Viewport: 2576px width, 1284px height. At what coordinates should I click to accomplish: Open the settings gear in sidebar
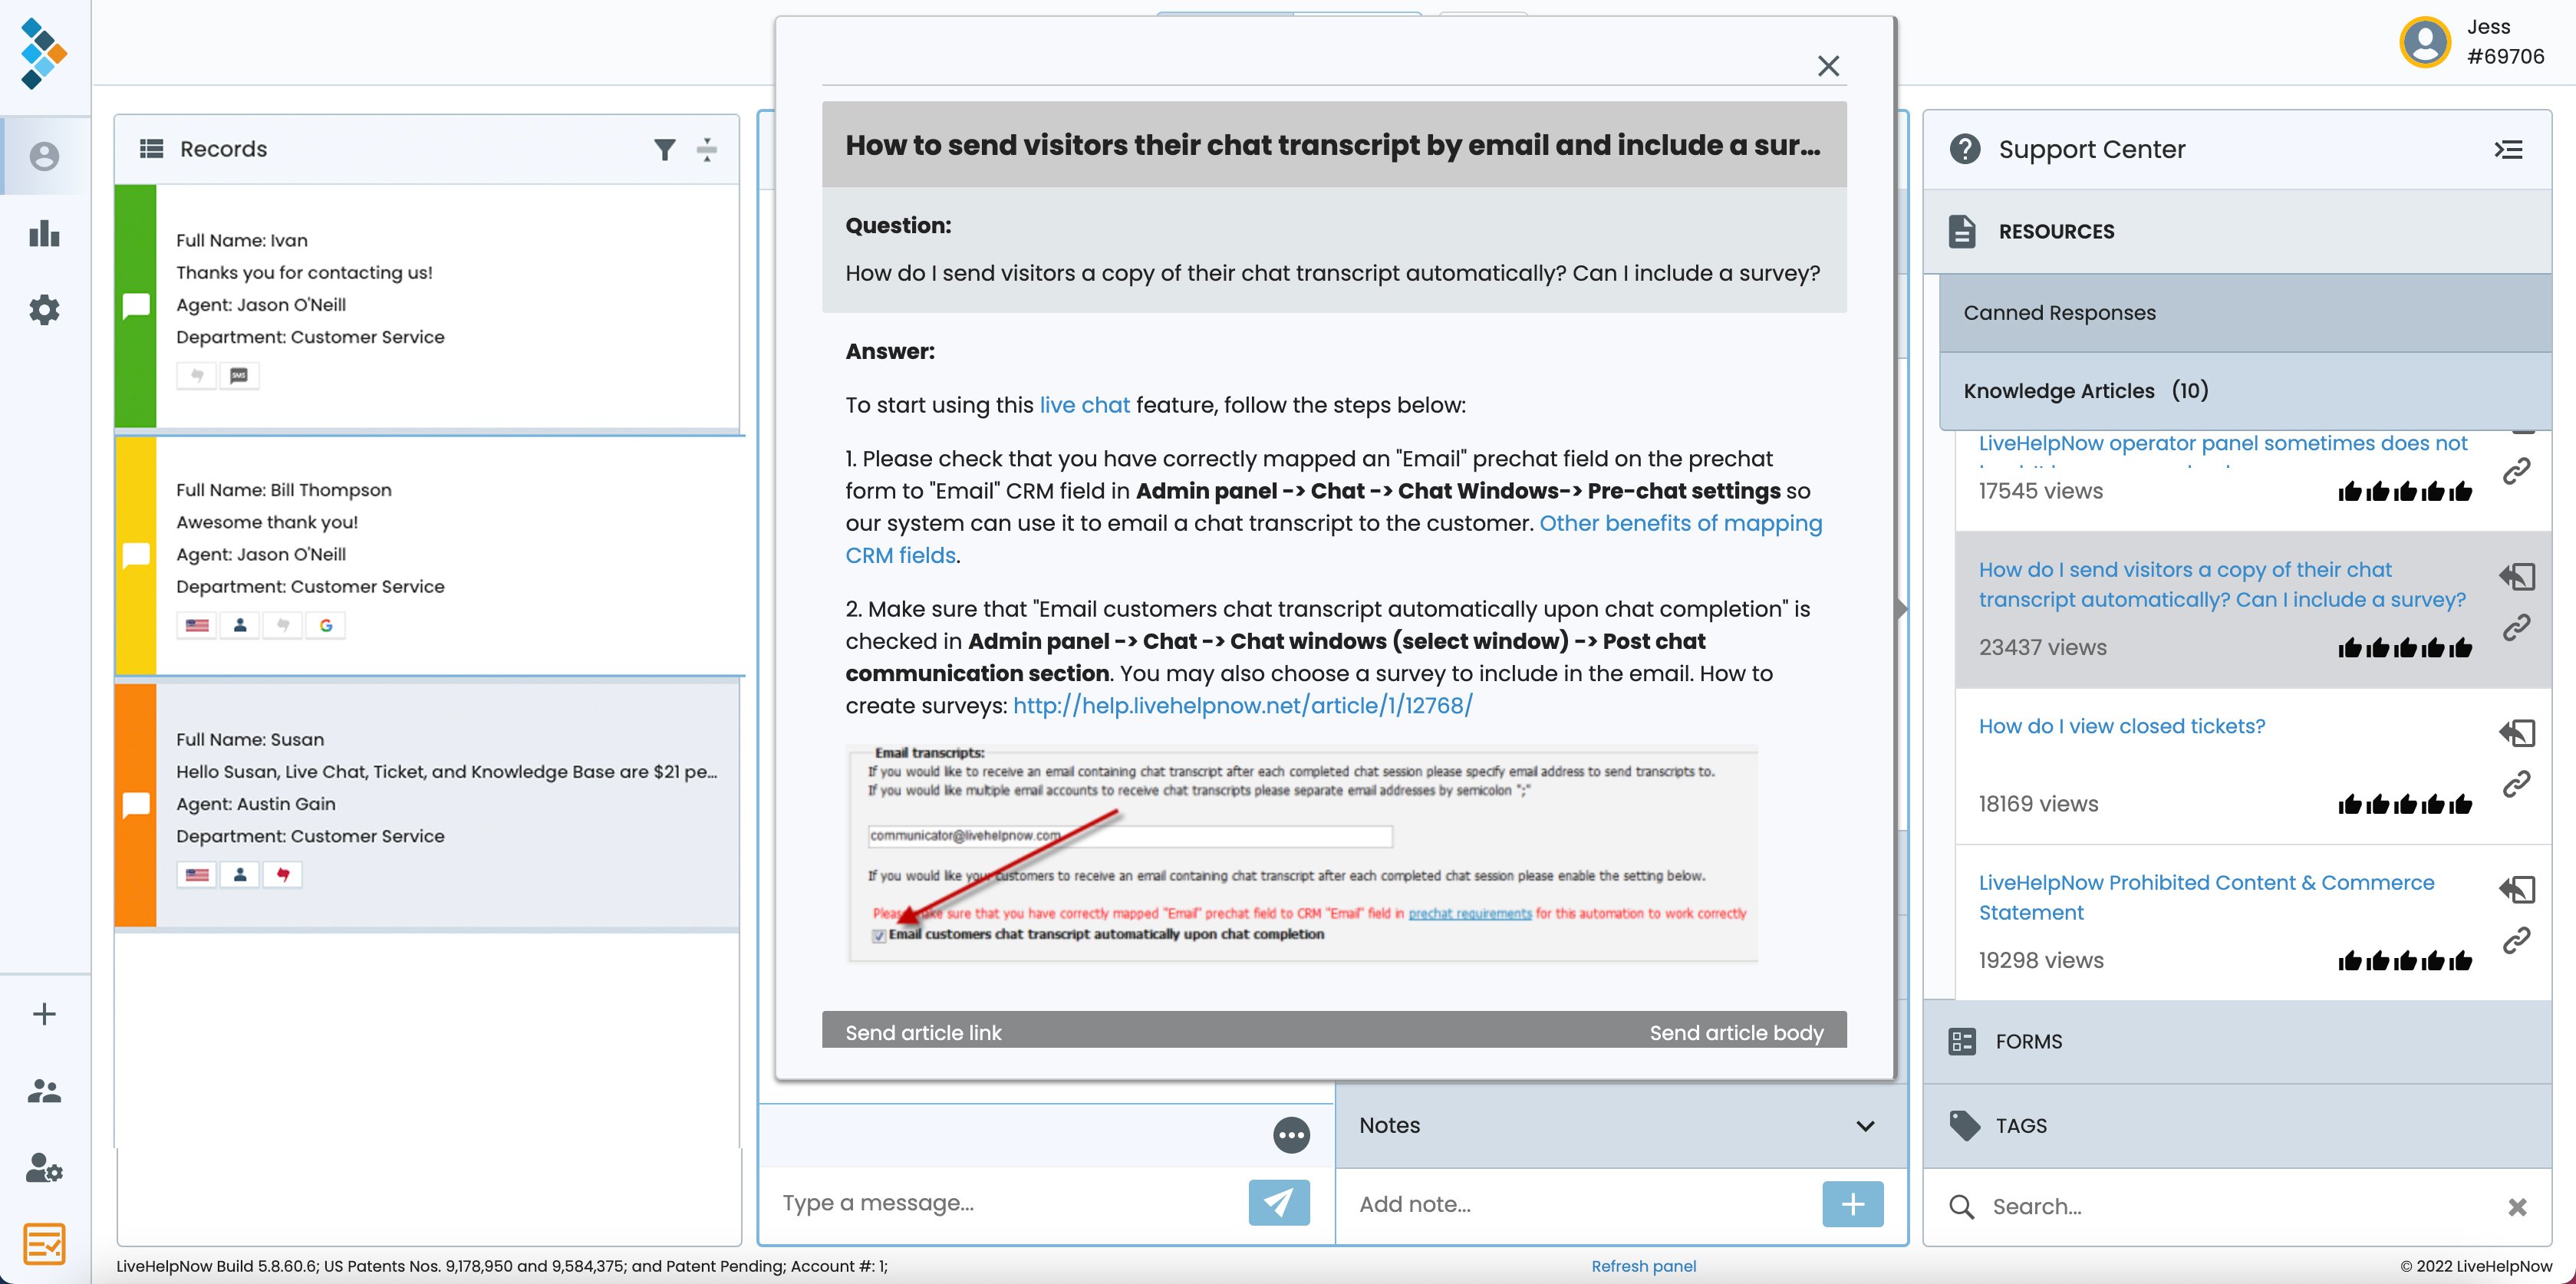(44, 310)
